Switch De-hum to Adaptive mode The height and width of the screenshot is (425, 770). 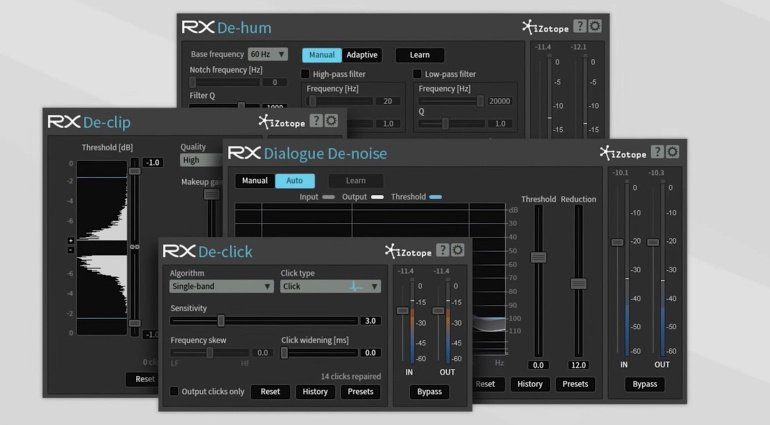[362, 55]
